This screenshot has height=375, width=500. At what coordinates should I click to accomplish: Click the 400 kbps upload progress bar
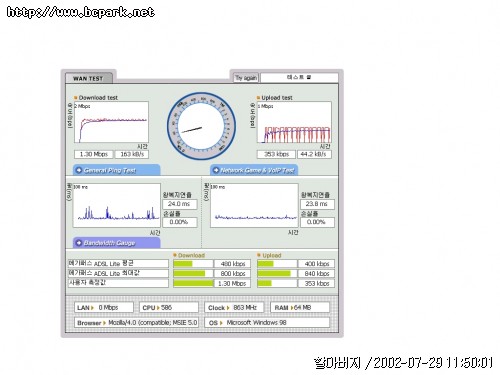277,264
